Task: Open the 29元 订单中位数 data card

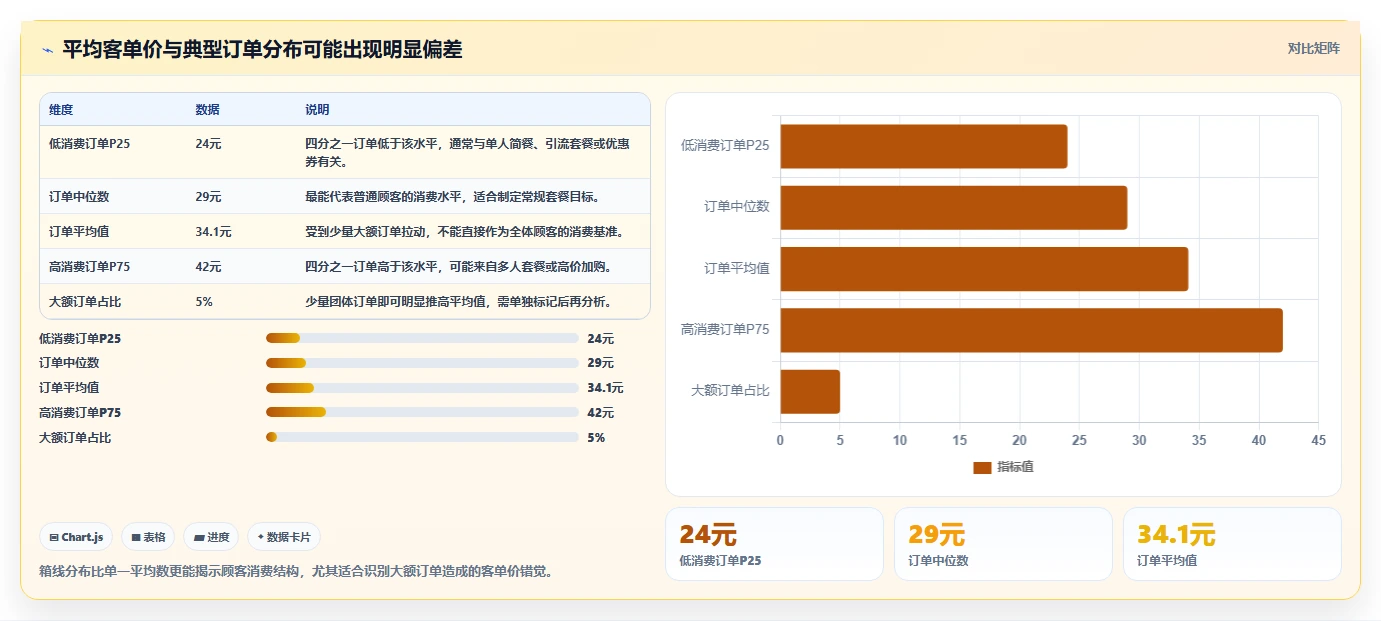Action: tap(1003, 544)
